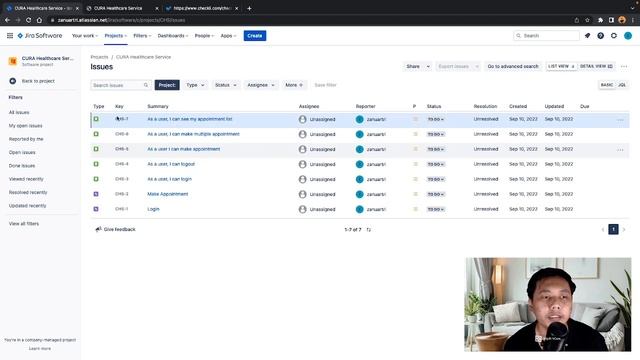Open the Make Appointment epic link
The width and height of the screenshot is (640, 360).
coord(168,194)
